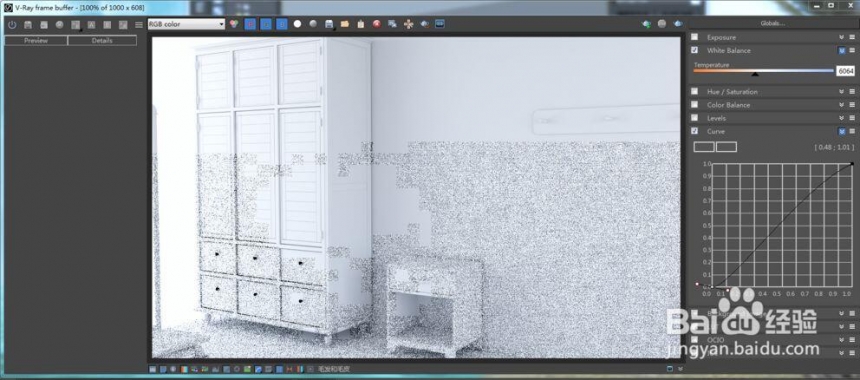Click the gray sphere icon near Globals
860x380 pixels.
coord(662,24)
